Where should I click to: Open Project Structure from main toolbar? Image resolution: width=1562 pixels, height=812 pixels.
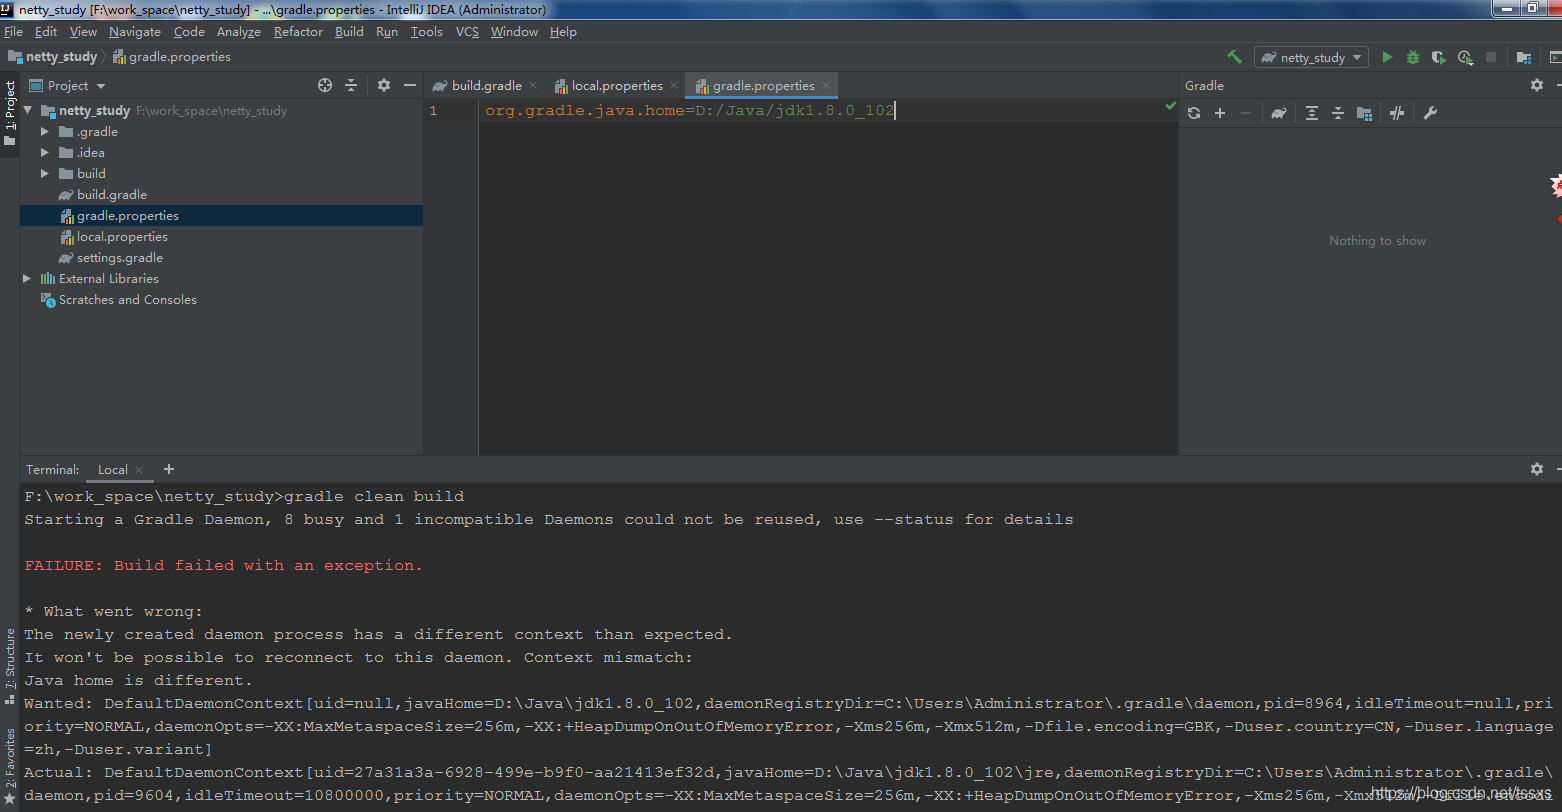point(1524,57)
